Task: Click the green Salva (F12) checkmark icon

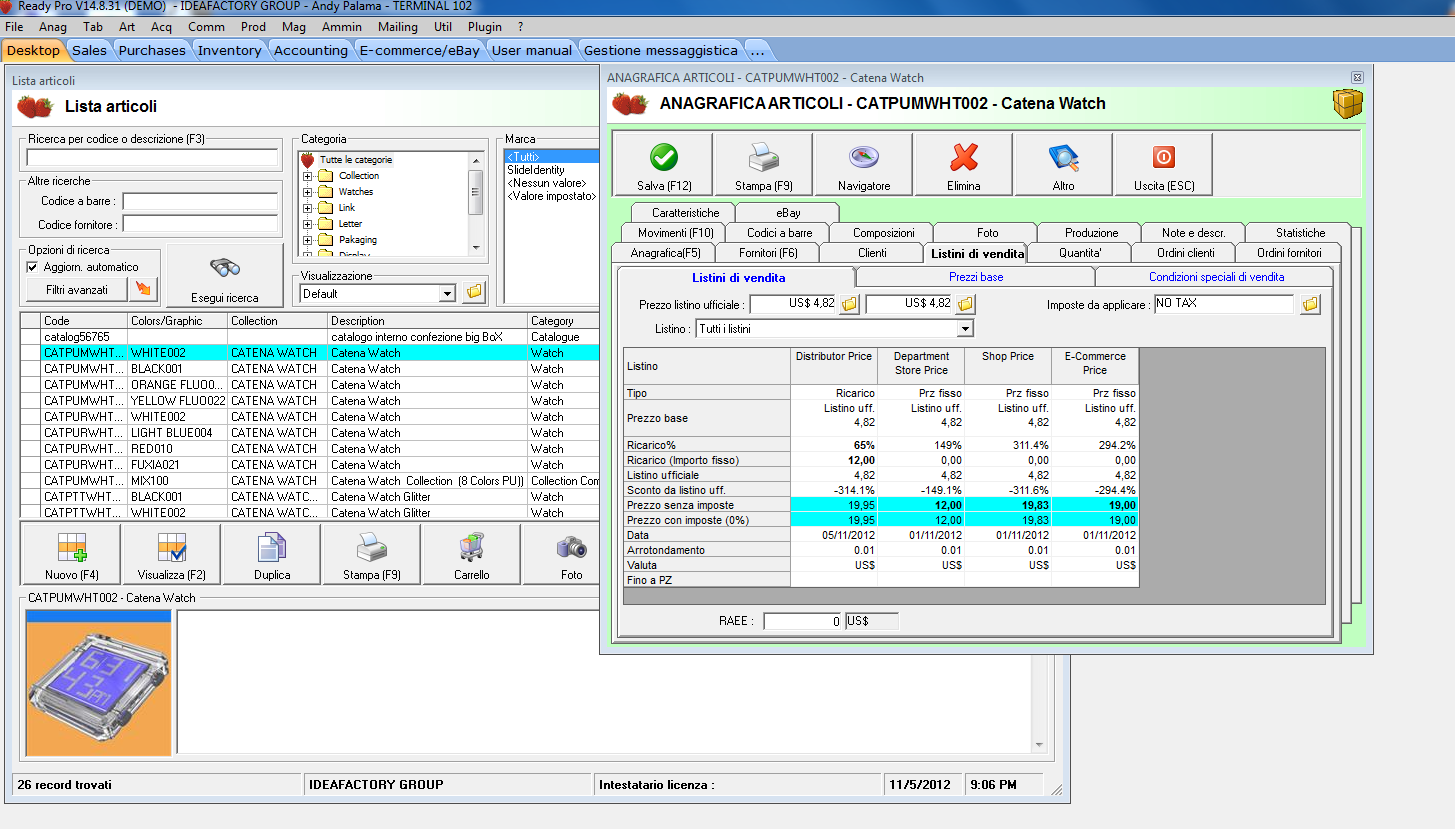Action: 664,158
